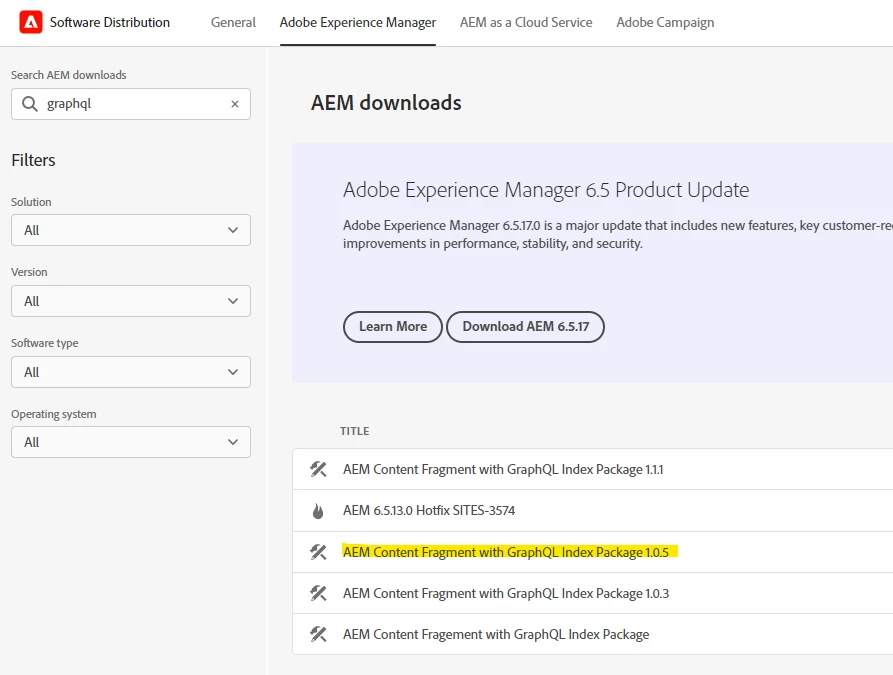Open the Version filter dropdown

[131, 301]
